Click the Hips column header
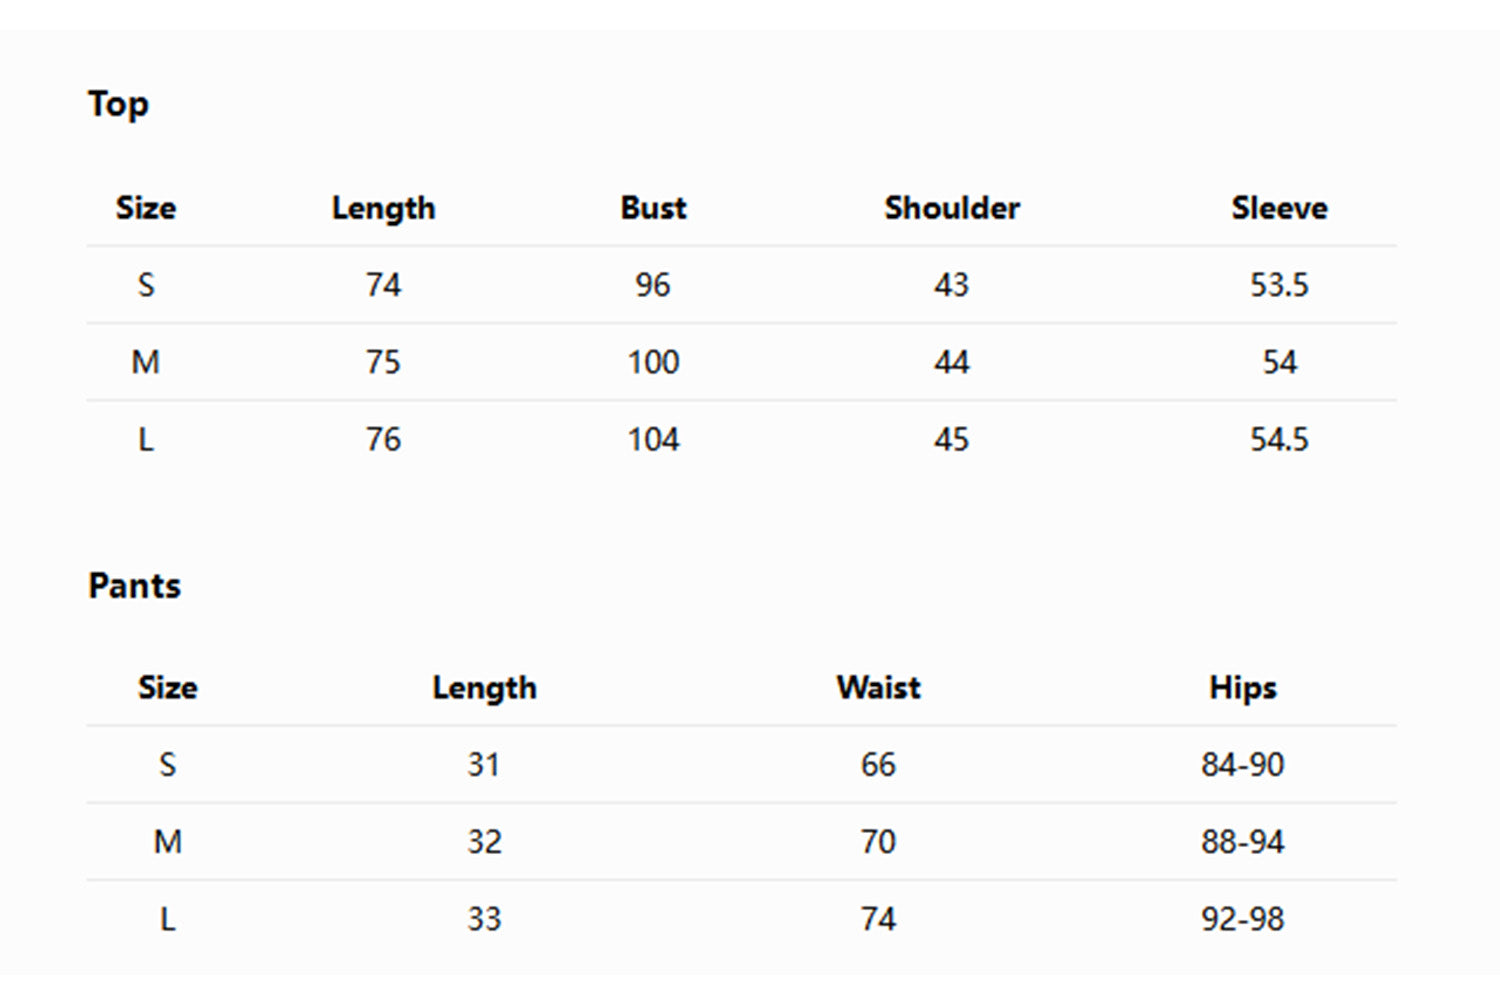 [x=1242, y=688]
